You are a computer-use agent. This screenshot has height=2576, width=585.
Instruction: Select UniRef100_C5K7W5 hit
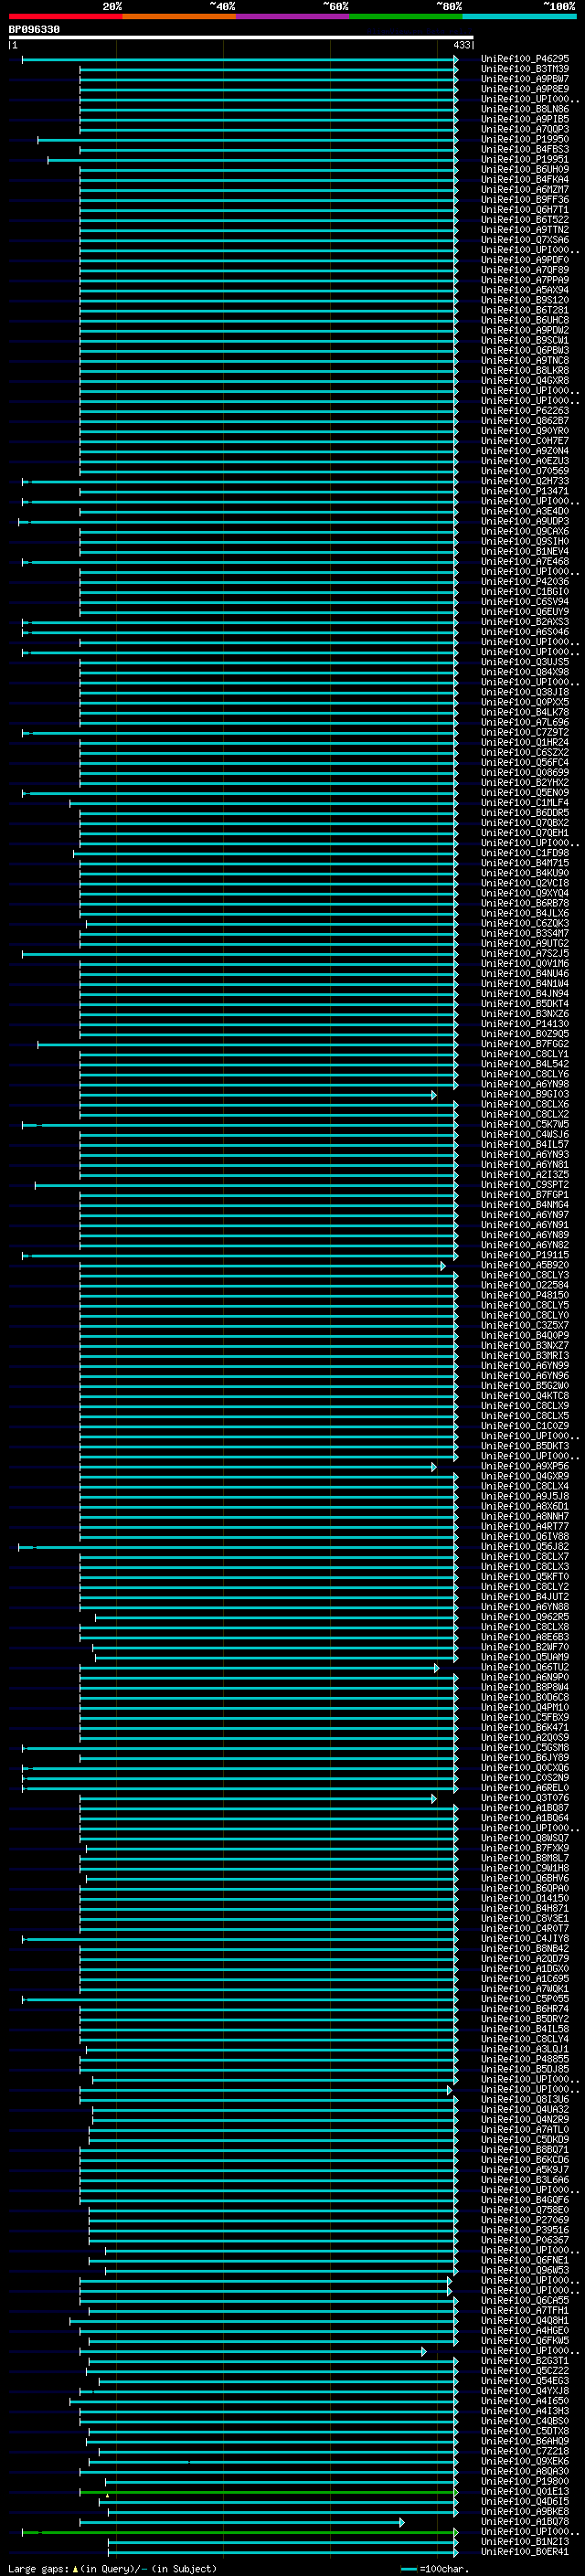point(525,1124)
